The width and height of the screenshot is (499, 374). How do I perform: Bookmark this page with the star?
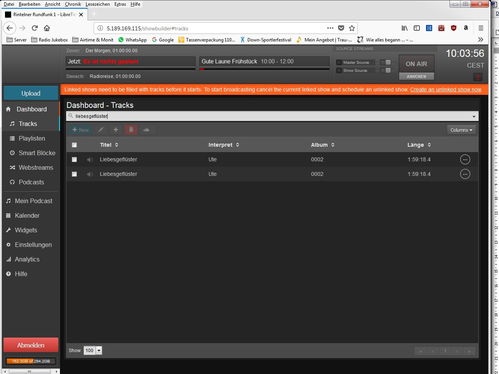click(x=352, y=28)
